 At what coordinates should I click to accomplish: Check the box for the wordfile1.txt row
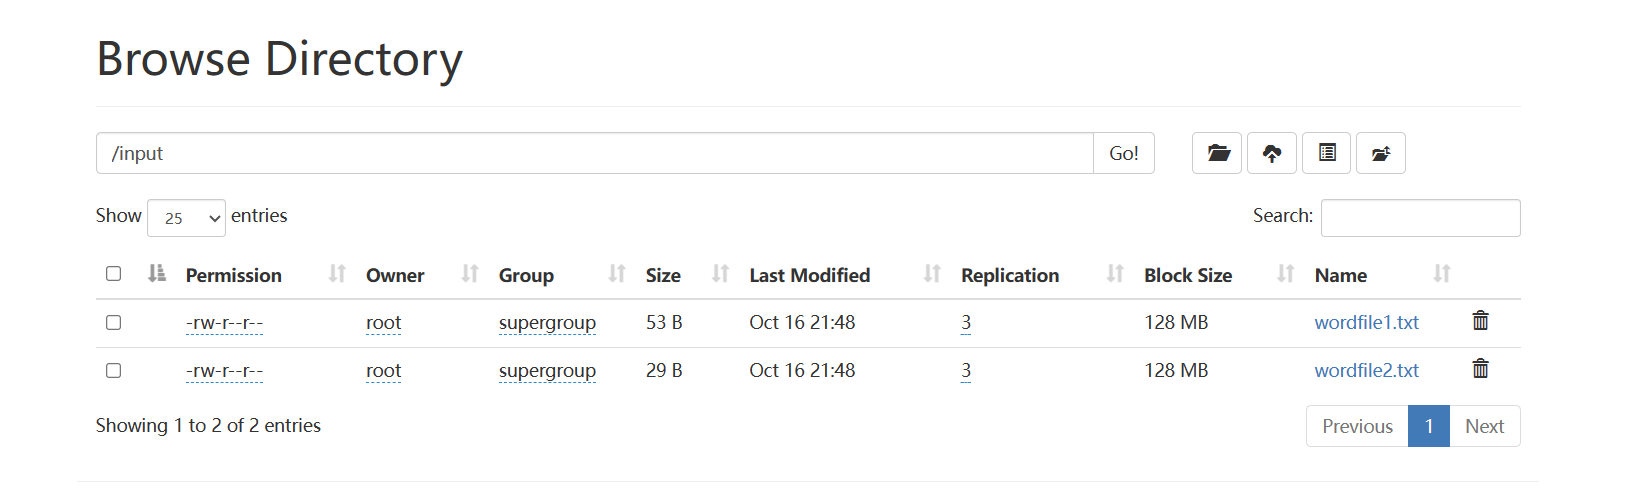114,322
